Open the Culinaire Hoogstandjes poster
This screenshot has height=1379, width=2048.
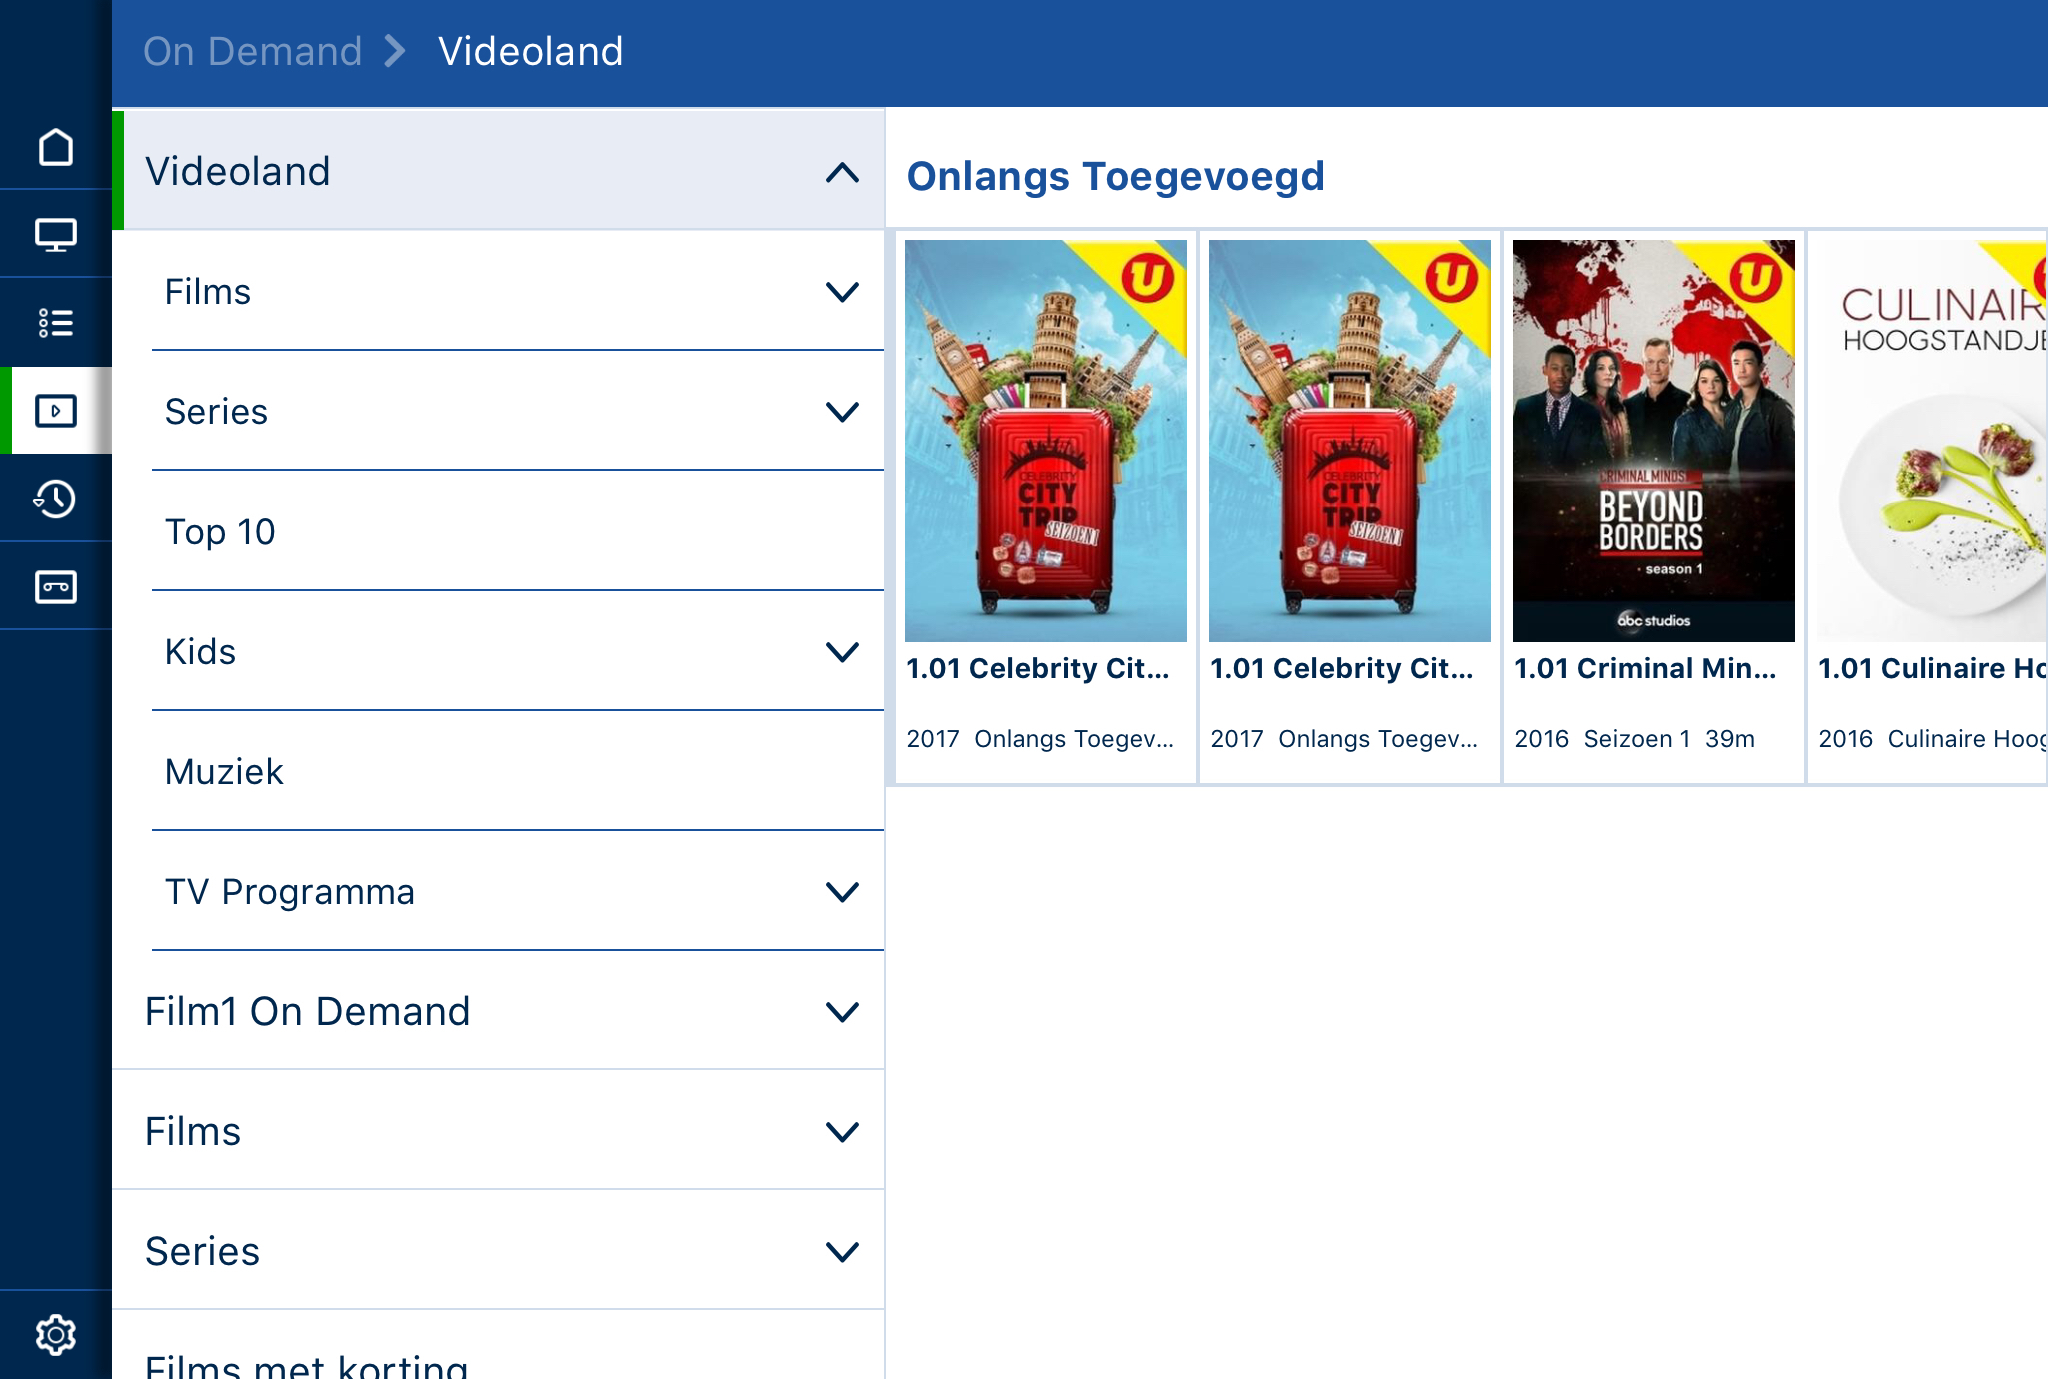[x=1932, y=440]
